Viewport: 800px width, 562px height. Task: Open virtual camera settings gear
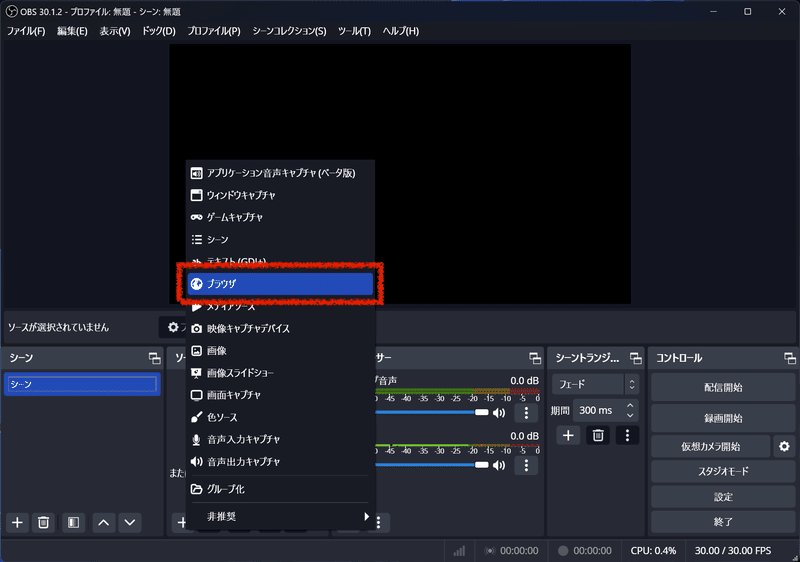pos(784,447)
